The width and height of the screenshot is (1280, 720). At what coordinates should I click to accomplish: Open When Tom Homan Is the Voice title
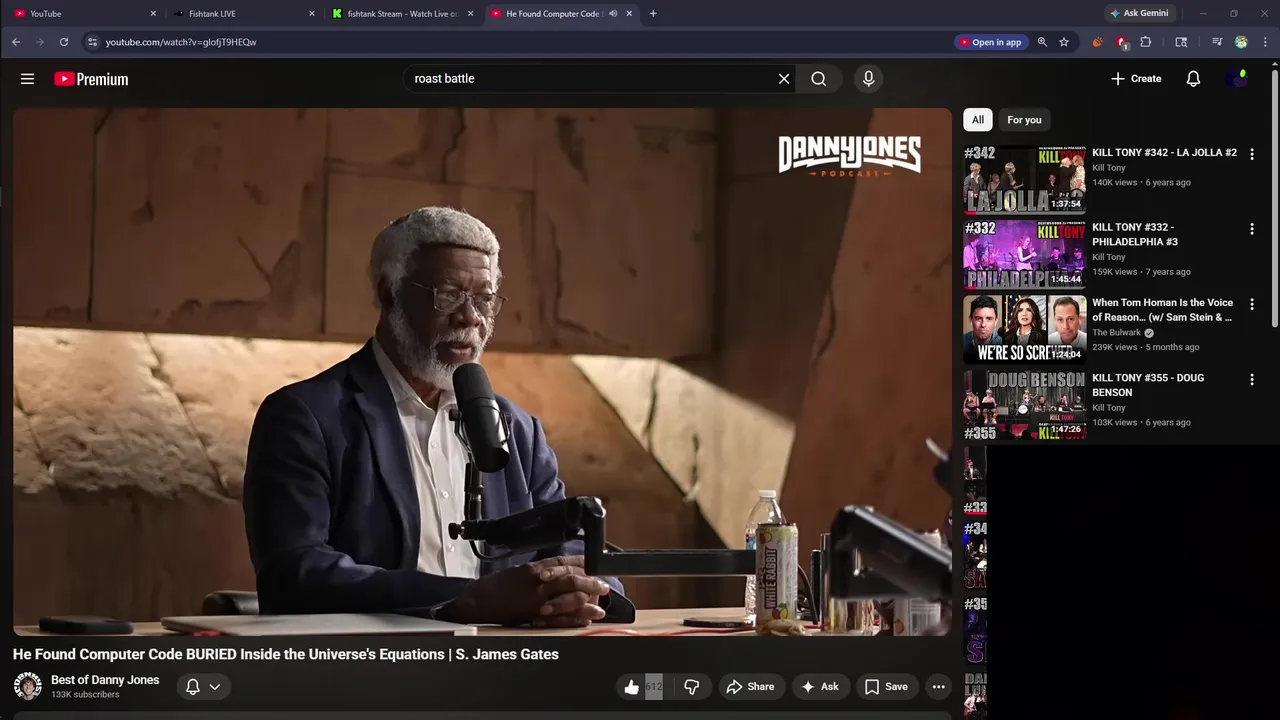(1162, 310)
